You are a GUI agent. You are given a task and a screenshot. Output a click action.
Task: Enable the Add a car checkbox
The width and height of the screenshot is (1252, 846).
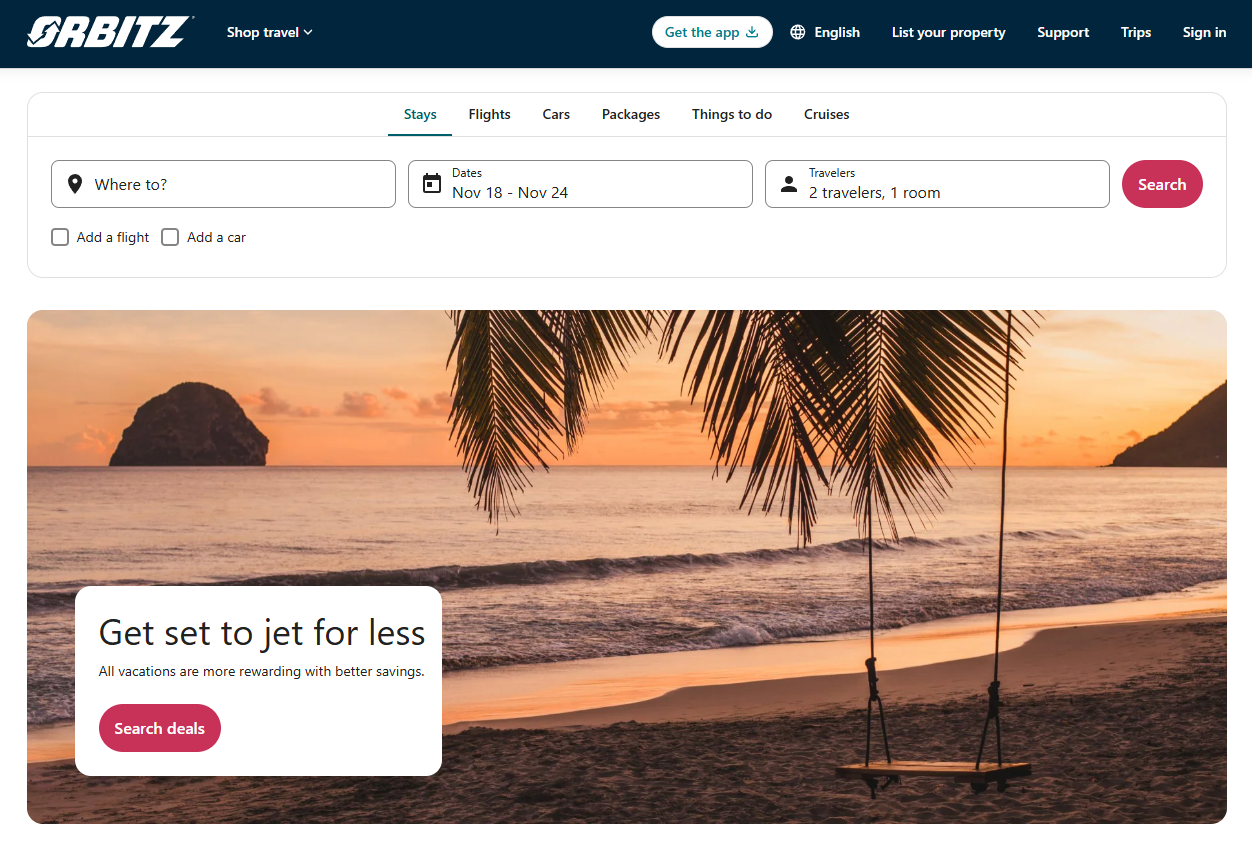[x=170, y=237]
